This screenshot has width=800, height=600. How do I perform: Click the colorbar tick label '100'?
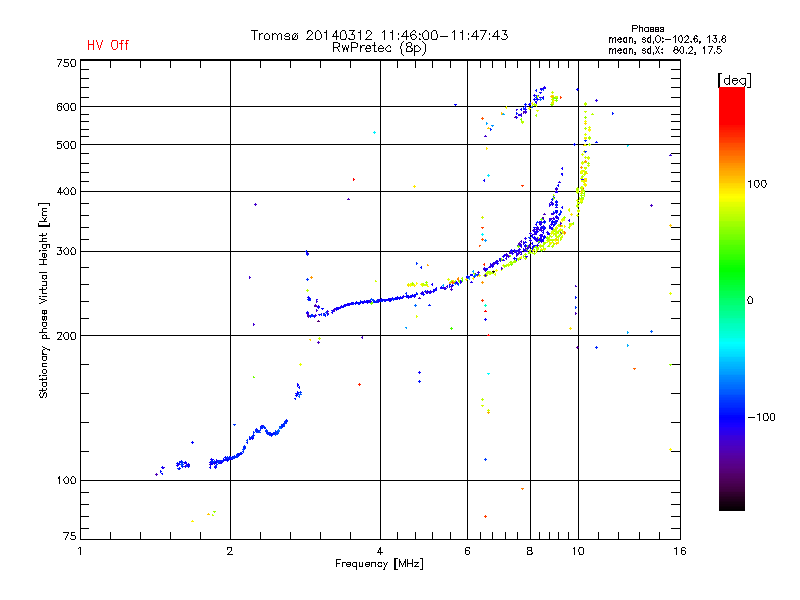click(x=757, y=184)
